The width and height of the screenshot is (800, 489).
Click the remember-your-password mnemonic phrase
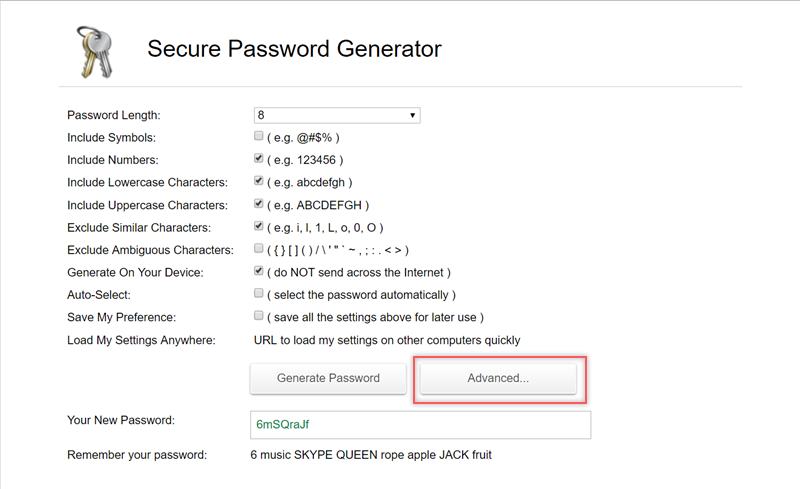click(x=370, y=455)
